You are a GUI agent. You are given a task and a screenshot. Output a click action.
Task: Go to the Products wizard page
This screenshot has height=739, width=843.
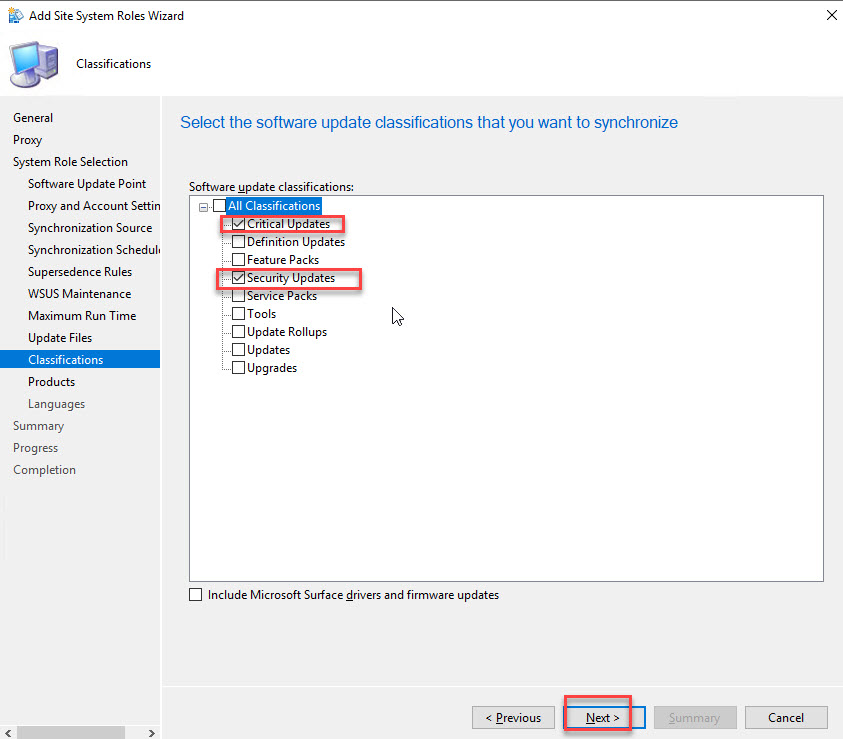click(x=51, y=382)
